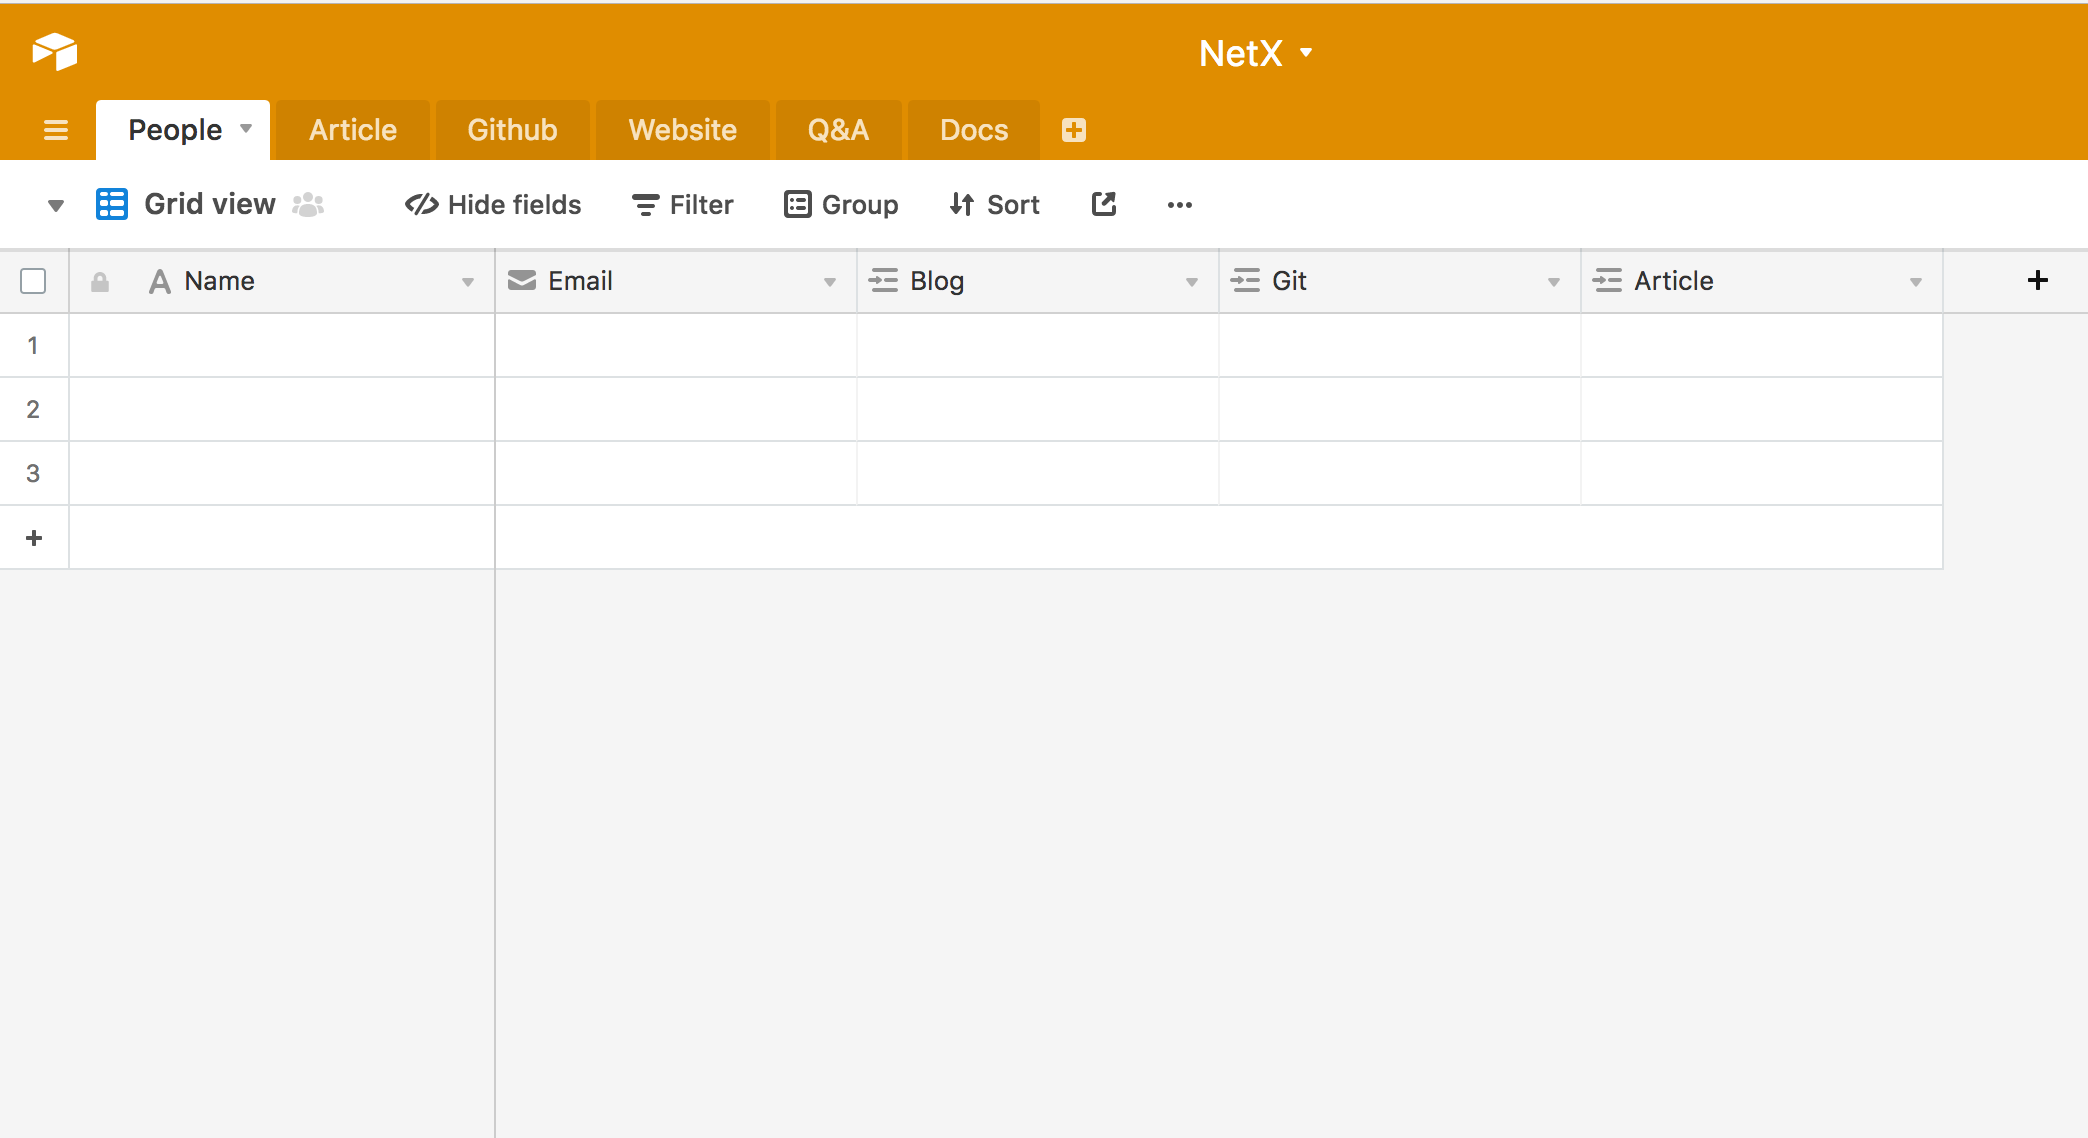
Task: Add a new field with the plus column
Action: pyautogui.click(x=2037, y=280)
